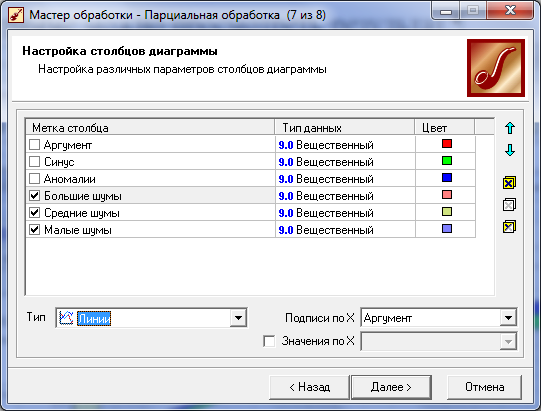The width and height of the screenshot is (541, 411).
Task: Enable the Синус column checkbox
Action: click(x=34, y=162)
